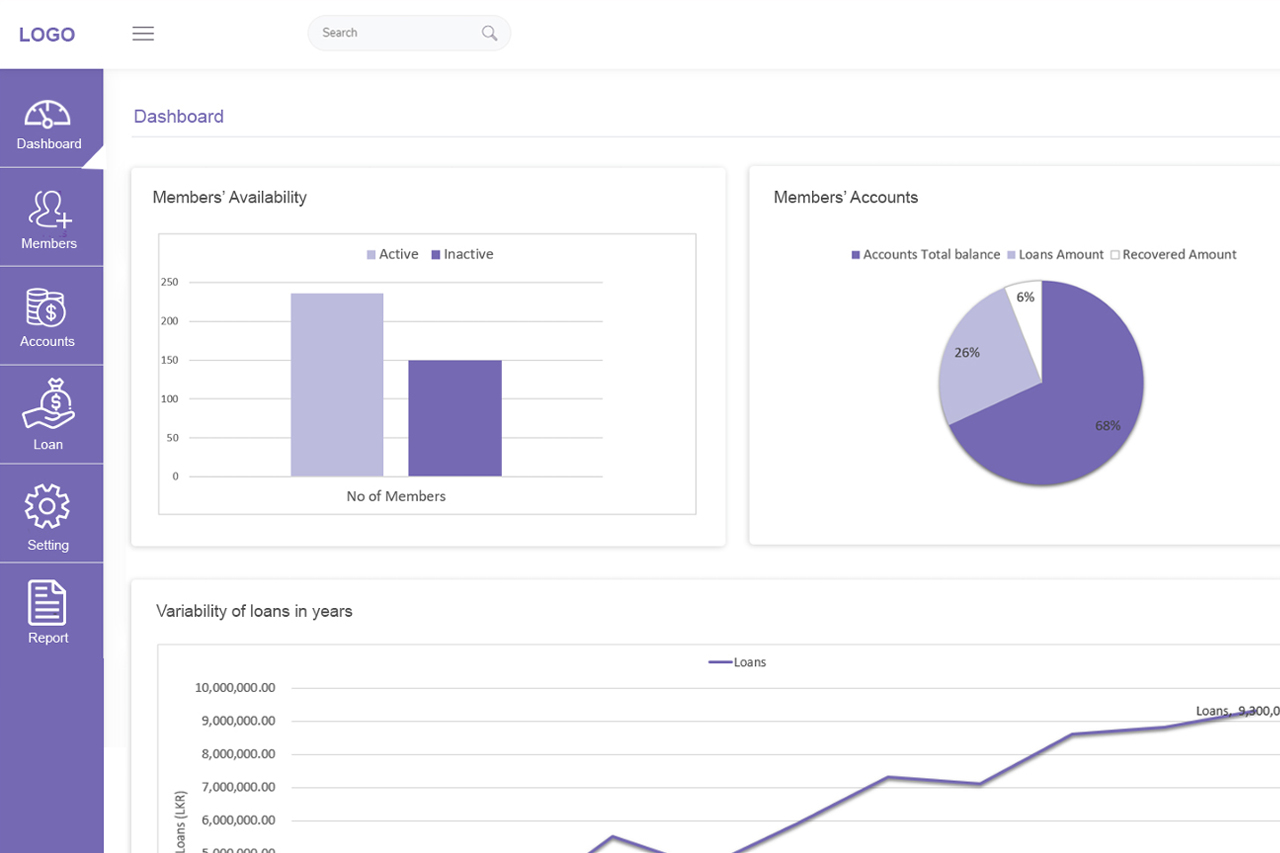The image size is (1280, 853).
Task: Toggle the Active legend entry
Action: point(392,254)
